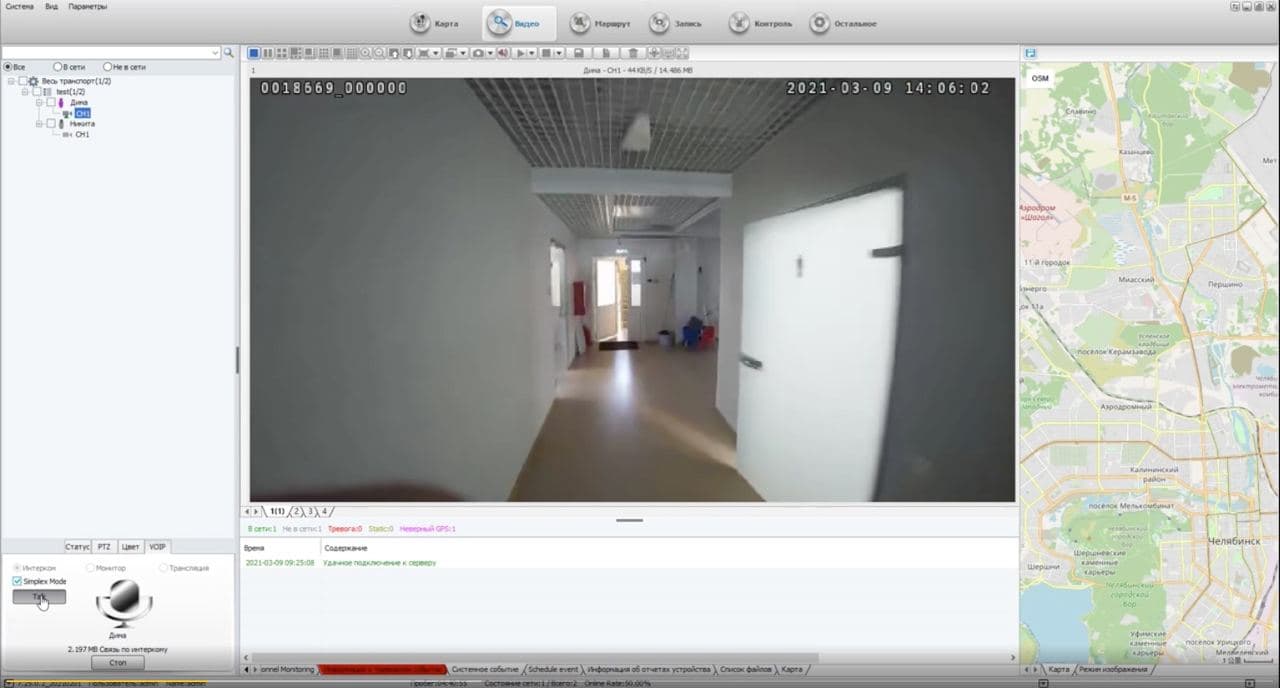Tick the Весь транспорт checkbox
Image resolution: width=1280 pixels, height=688 pixels.
(23, 81)
